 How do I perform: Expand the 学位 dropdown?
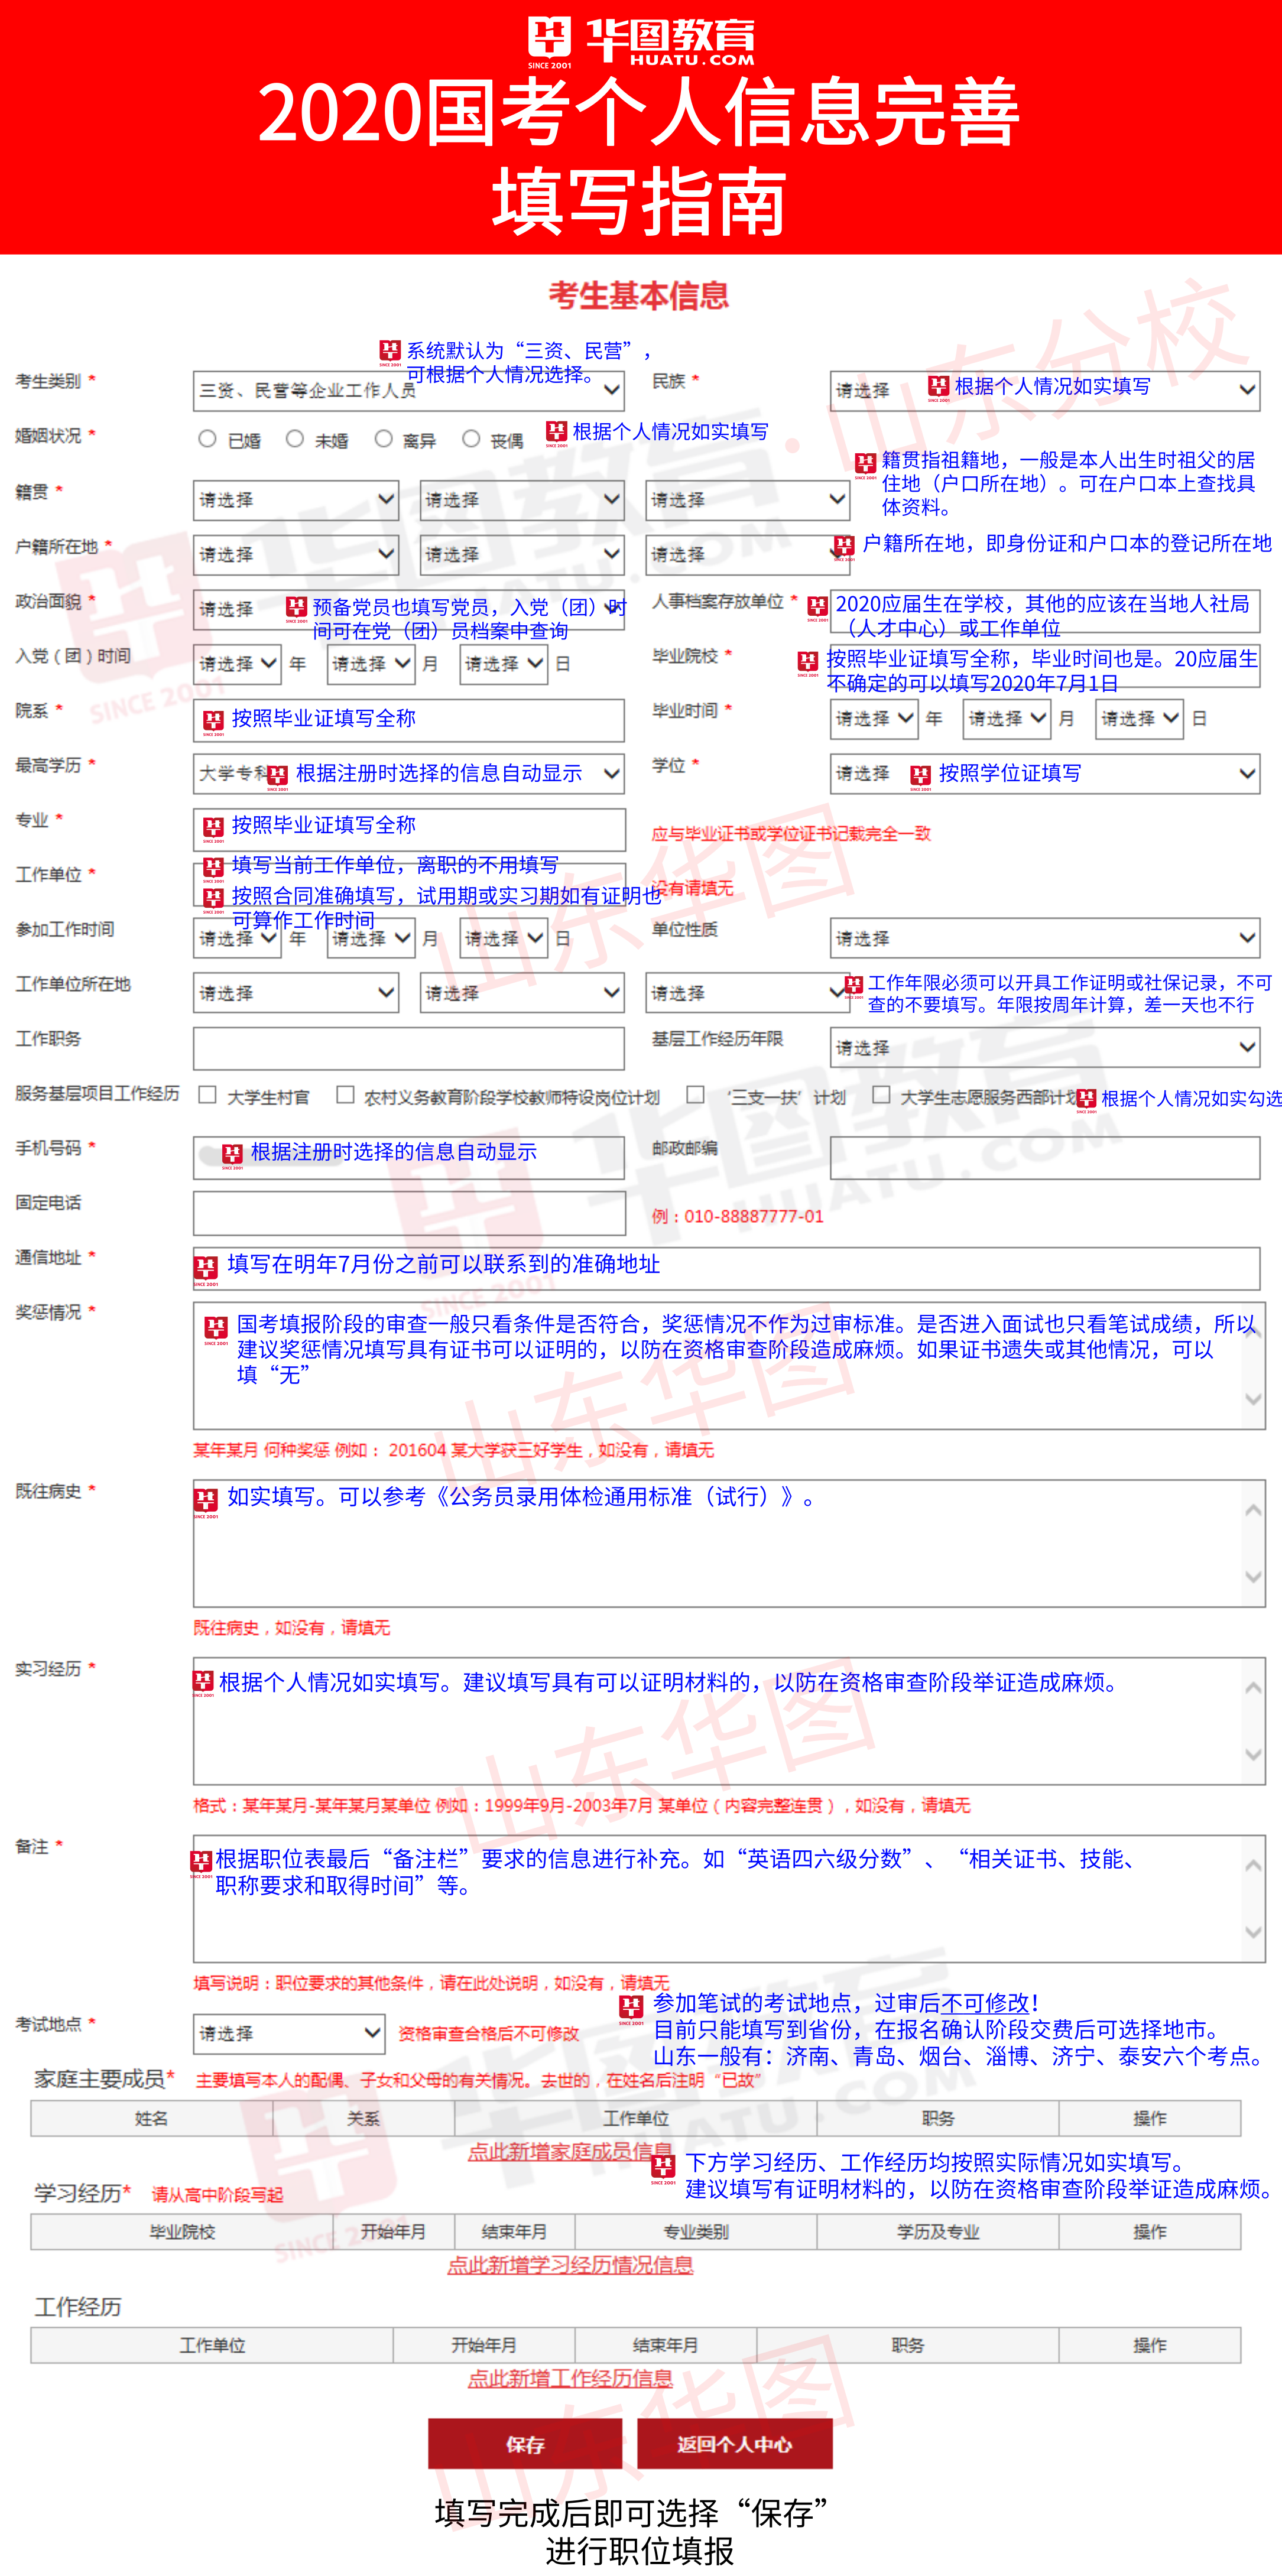(1044, 773)
